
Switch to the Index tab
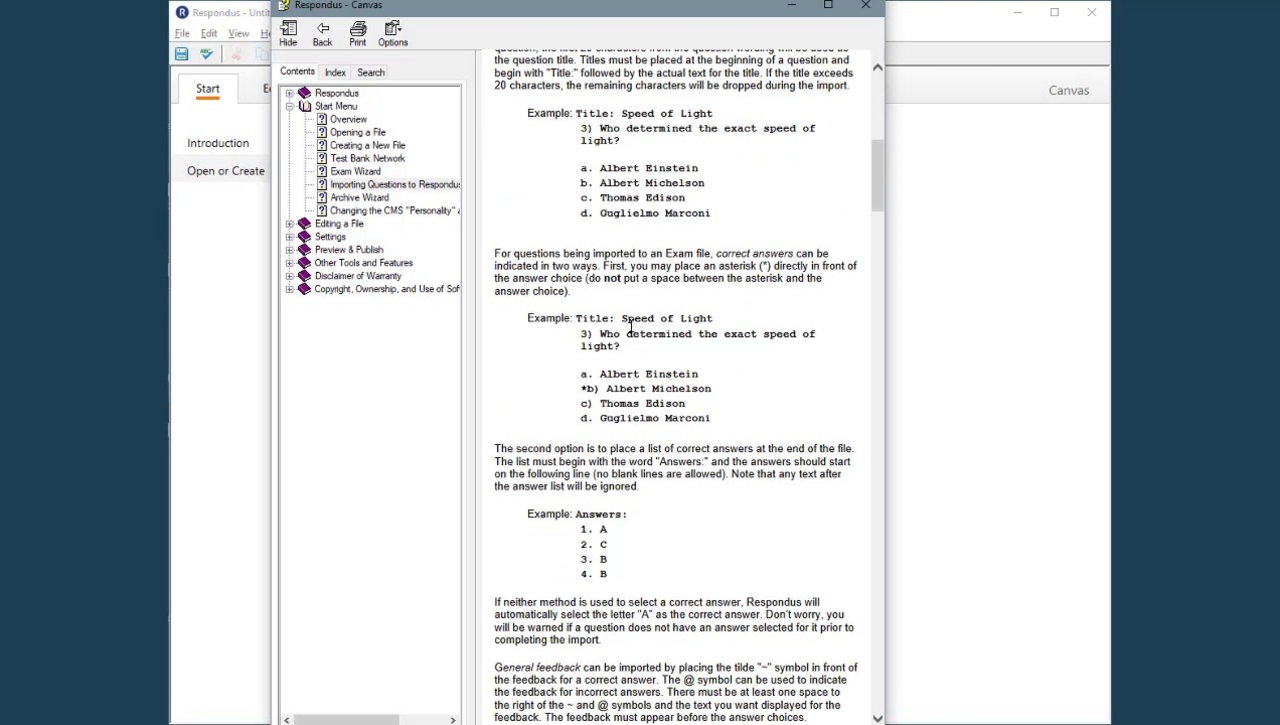(x=335, y=72)
